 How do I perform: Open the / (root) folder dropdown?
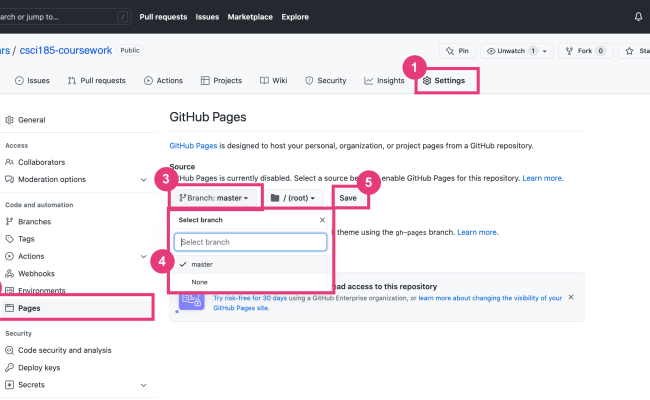click(x=293, y=198)
